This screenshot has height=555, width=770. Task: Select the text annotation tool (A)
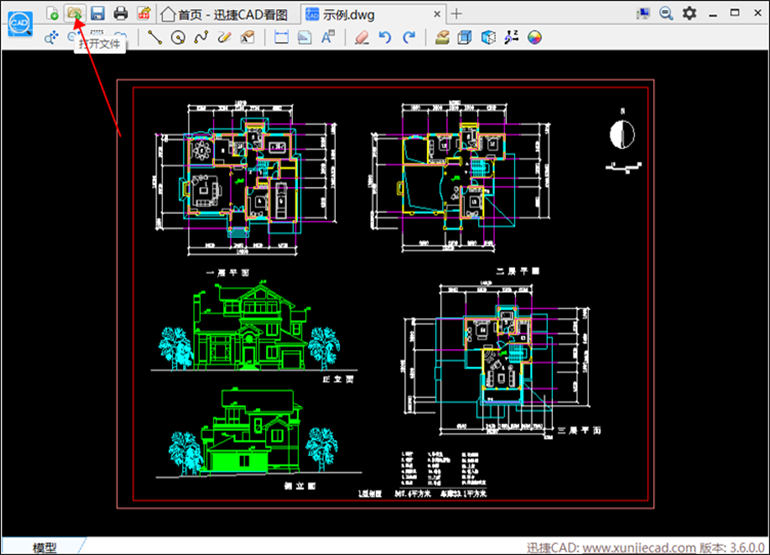tap(328, 37)
